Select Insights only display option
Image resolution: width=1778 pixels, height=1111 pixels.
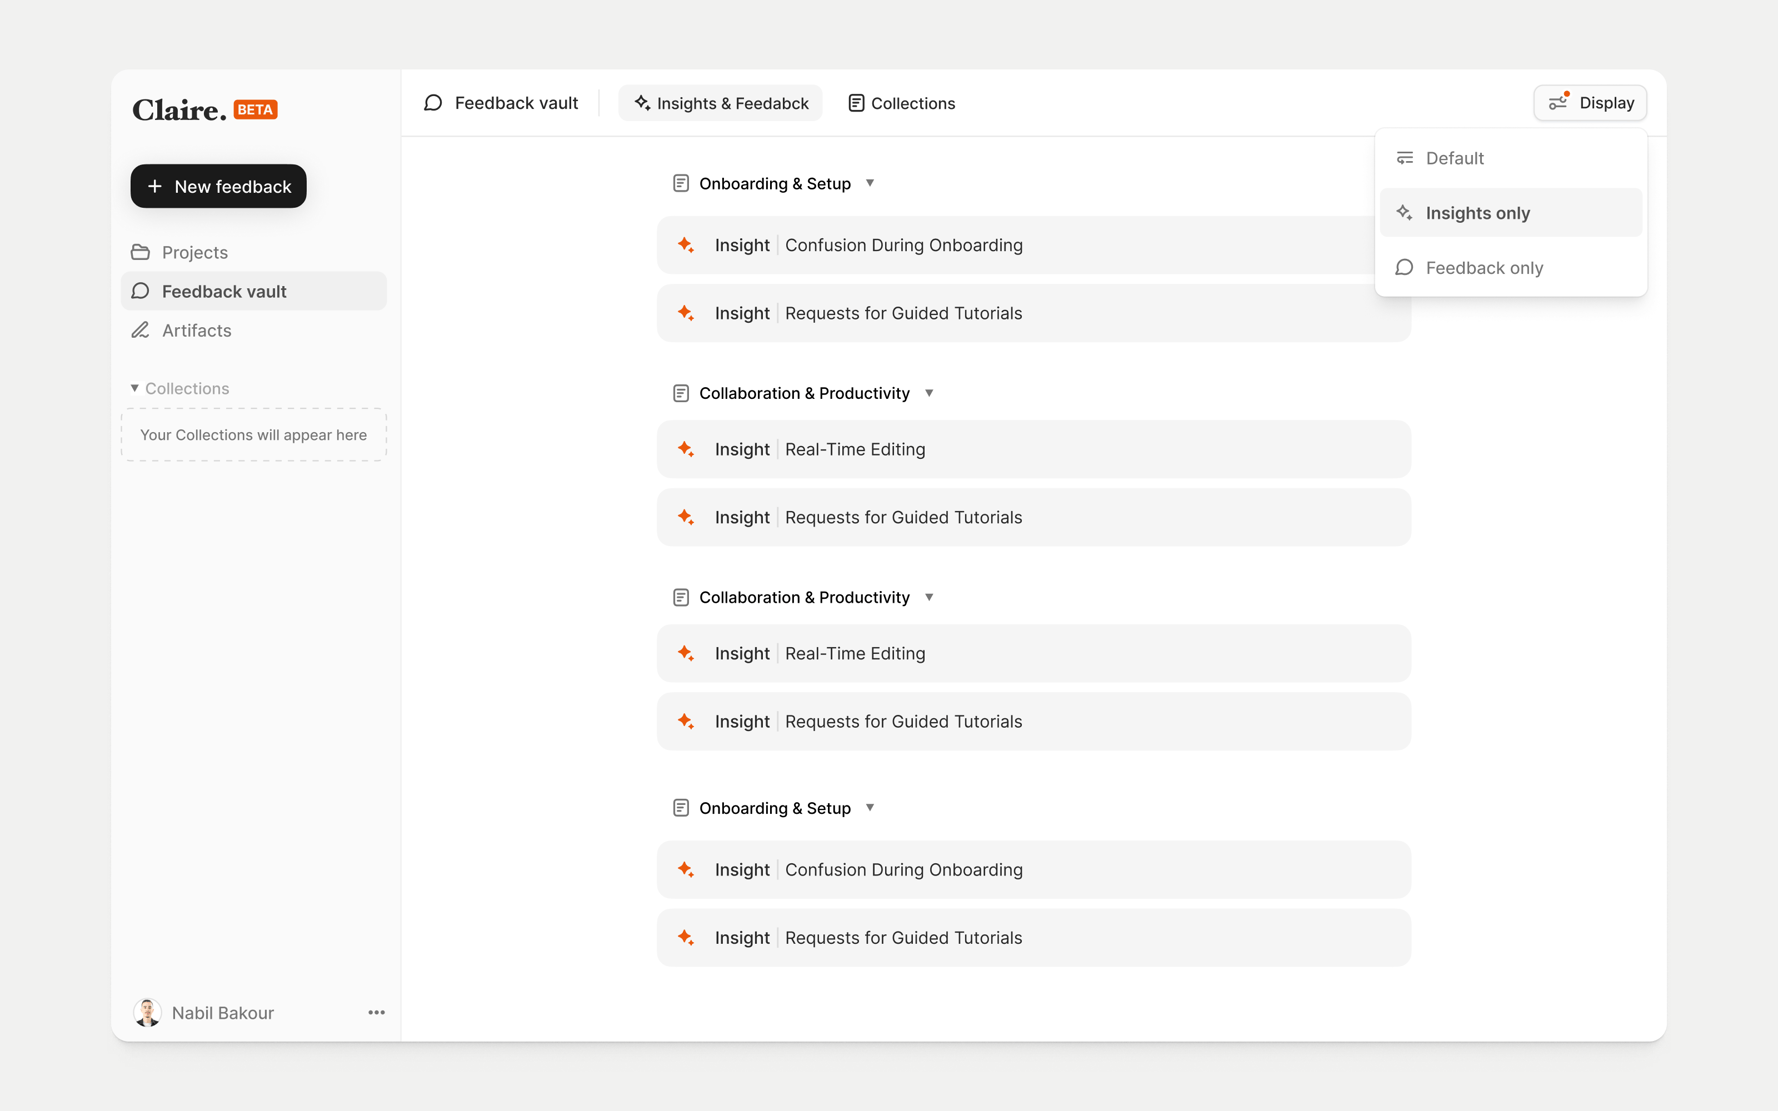[x=1511, y=213]
